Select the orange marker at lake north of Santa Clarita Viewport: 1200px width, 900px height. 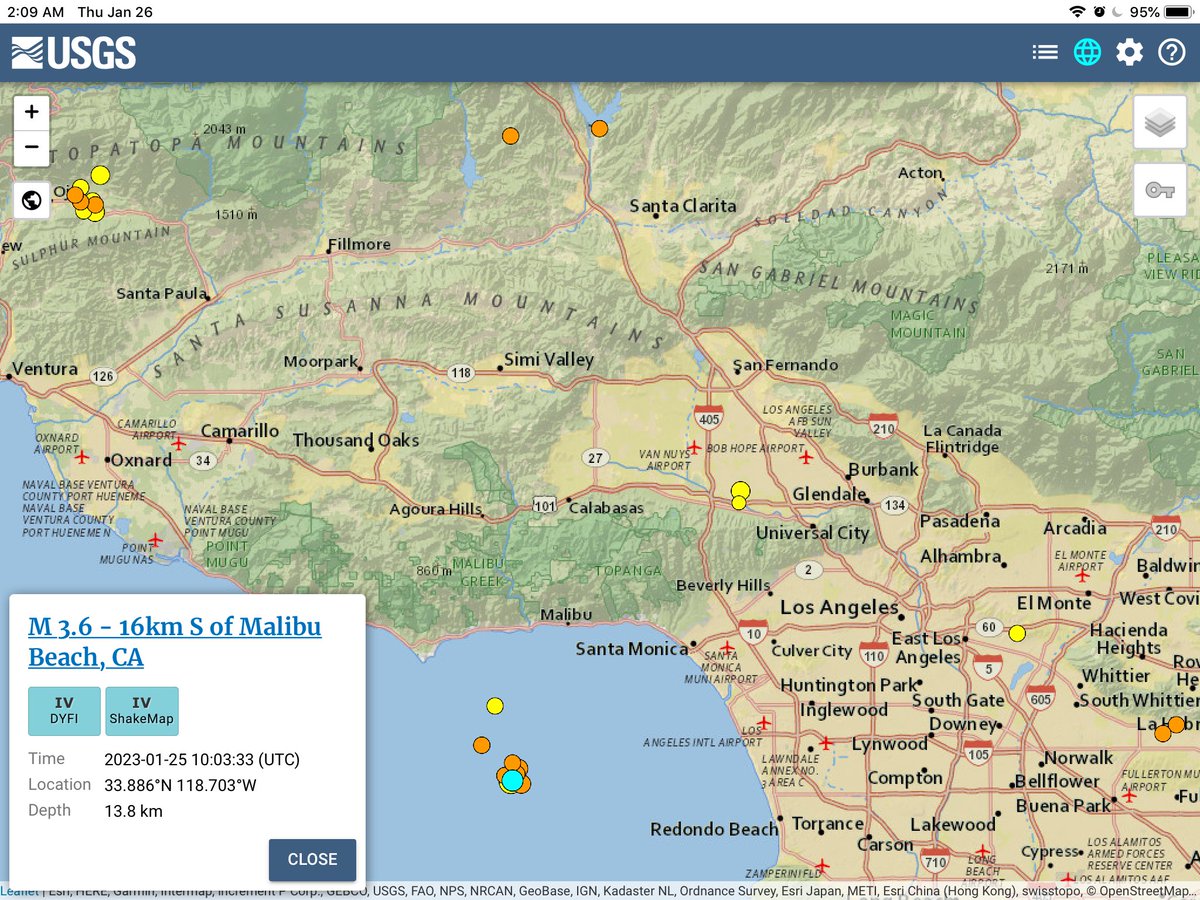(599, 128)
